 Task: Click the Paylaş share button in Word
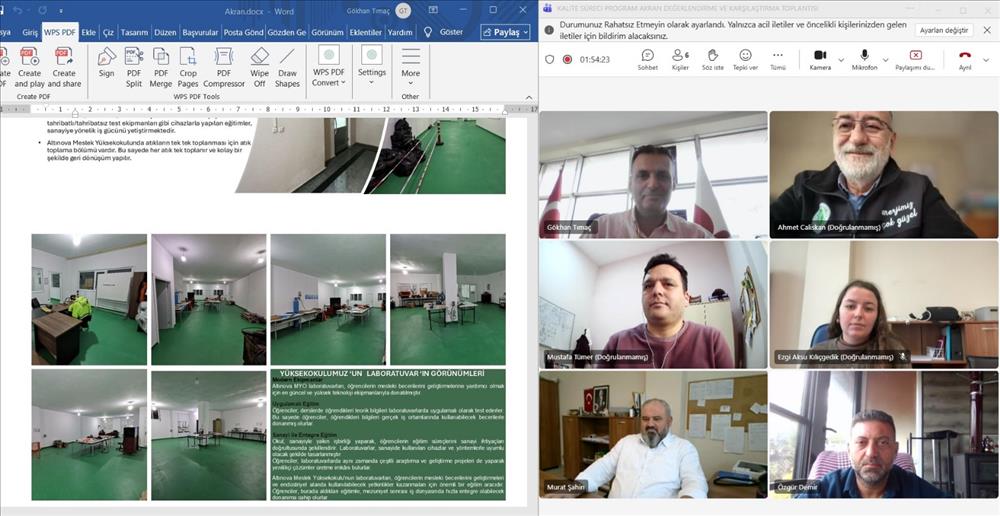coord(504,32)
